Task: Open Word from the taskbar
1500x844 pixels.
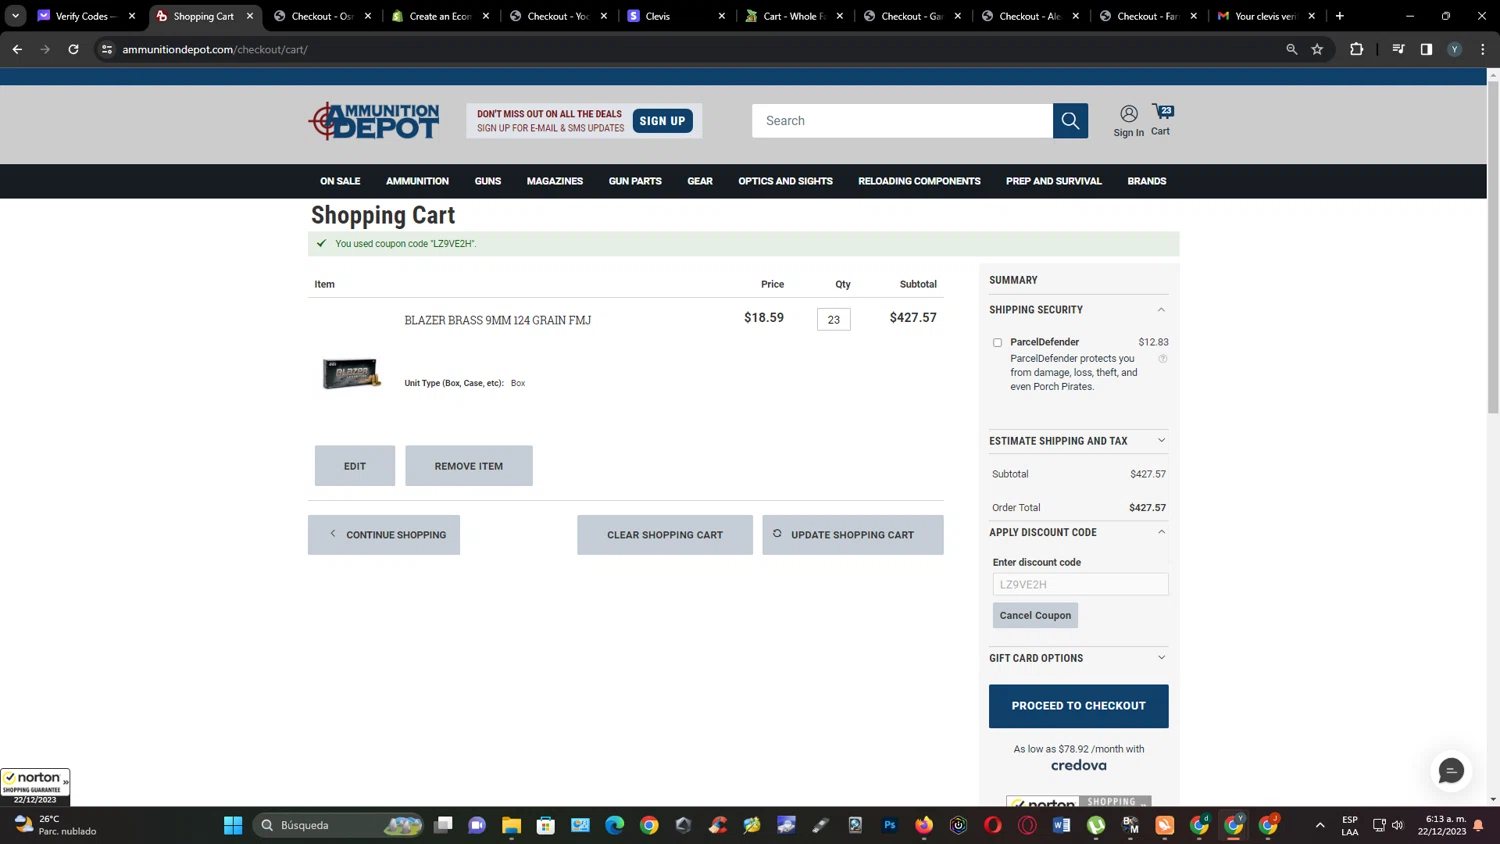Action: 1061,825
